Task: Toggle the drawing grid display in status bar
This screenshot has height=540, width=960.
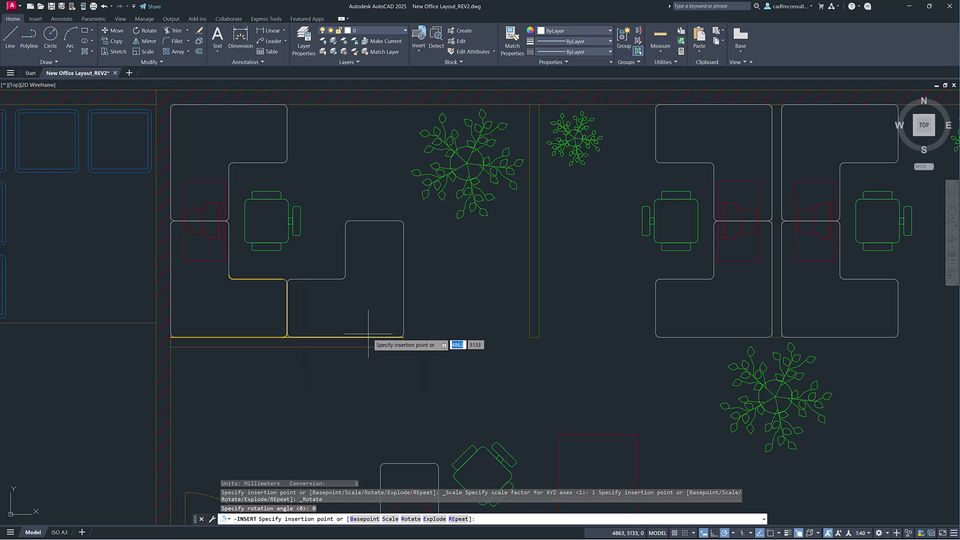Action: pyautogui.click(x=674, y=533)
